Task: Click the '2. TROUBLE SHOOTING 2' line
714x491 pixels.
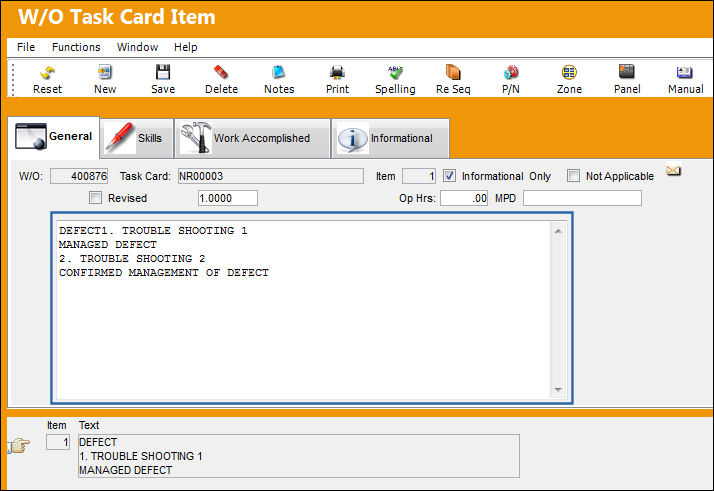Action: click(x=132, y=259)
